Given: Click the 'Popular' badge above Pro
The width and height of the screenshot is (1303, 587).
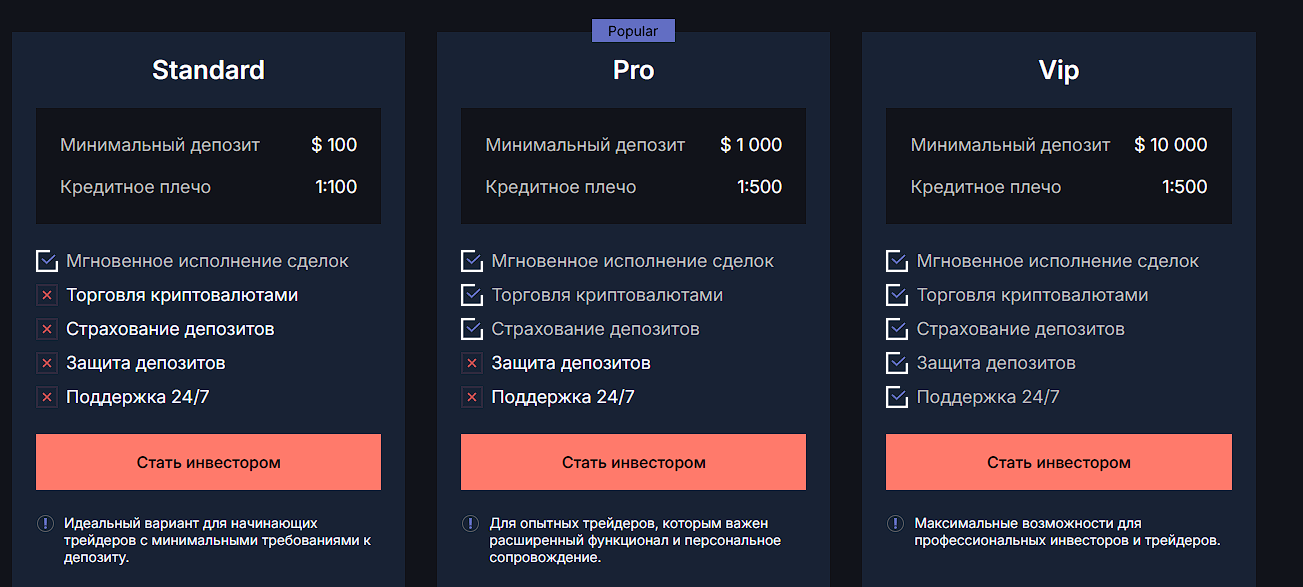Looking at the screenshot, I should [633, 31].
